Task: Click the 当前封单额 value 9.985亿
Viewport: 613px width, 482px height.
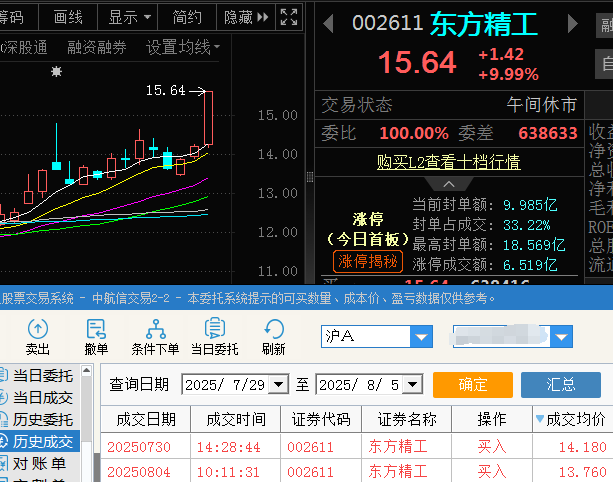Action: 530,205
